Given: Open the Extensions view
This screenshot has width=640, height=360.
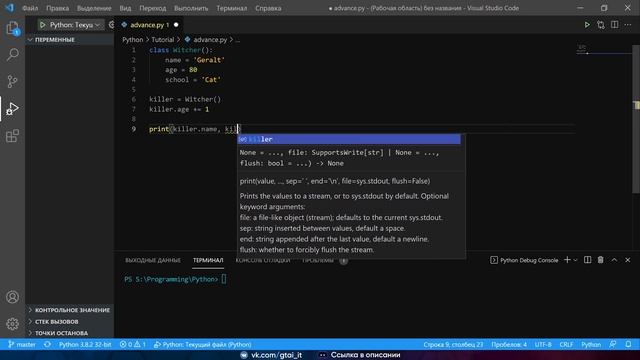Looking at the screenshot, I should tap(13, 136).
